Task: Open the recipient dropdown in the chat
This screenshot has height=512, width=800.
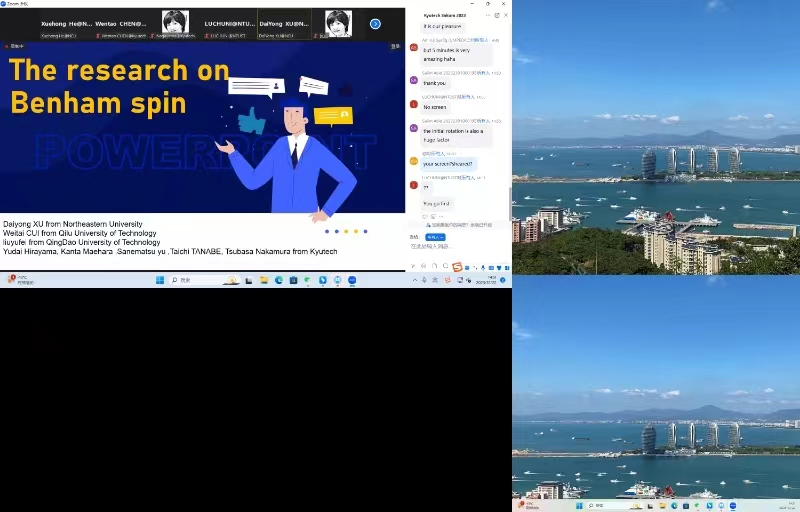Action: (x=435, y=237)
